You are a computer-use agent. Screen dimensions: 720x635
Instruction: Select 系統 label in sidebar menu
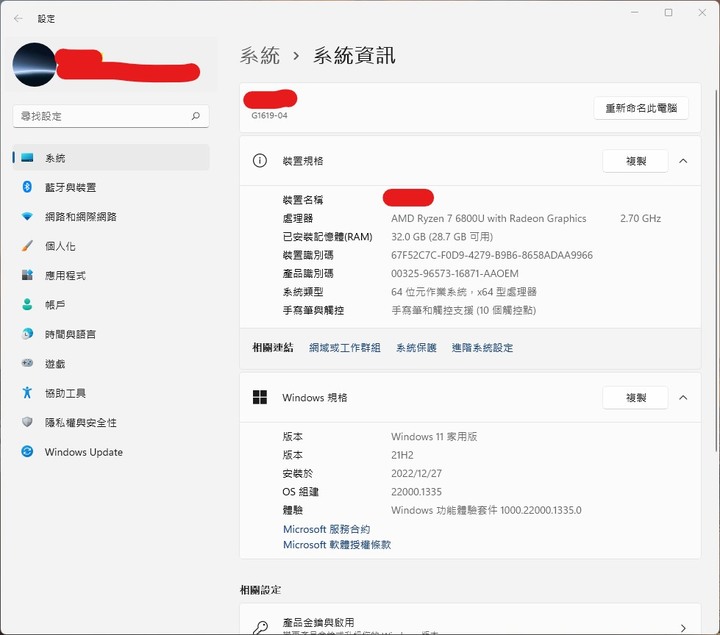55,158
